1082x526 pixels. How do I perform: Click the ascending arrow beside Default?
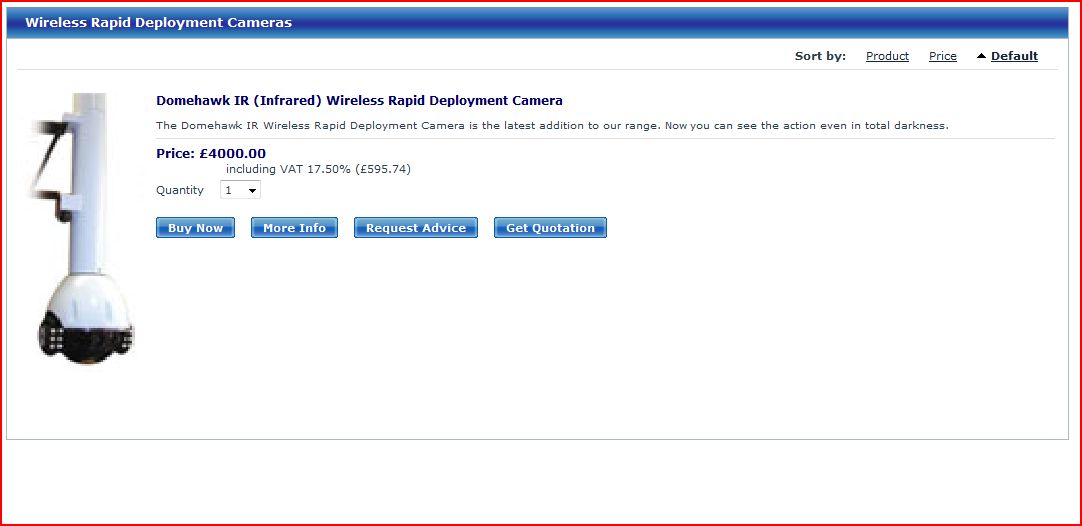[x=981, y=56]
